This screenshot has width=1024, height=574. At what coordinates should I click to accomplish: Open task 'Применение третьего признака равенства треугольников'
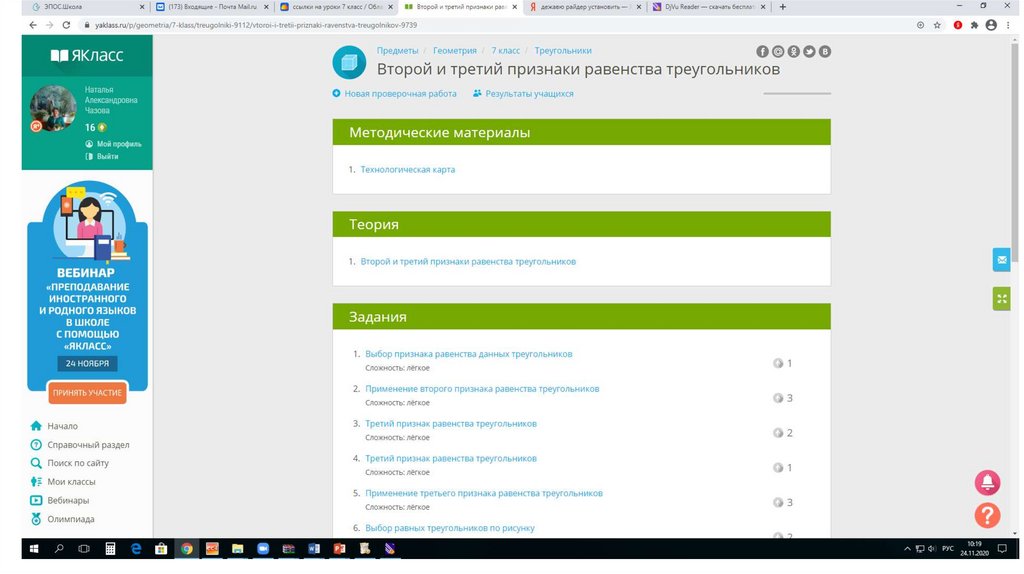484,493
